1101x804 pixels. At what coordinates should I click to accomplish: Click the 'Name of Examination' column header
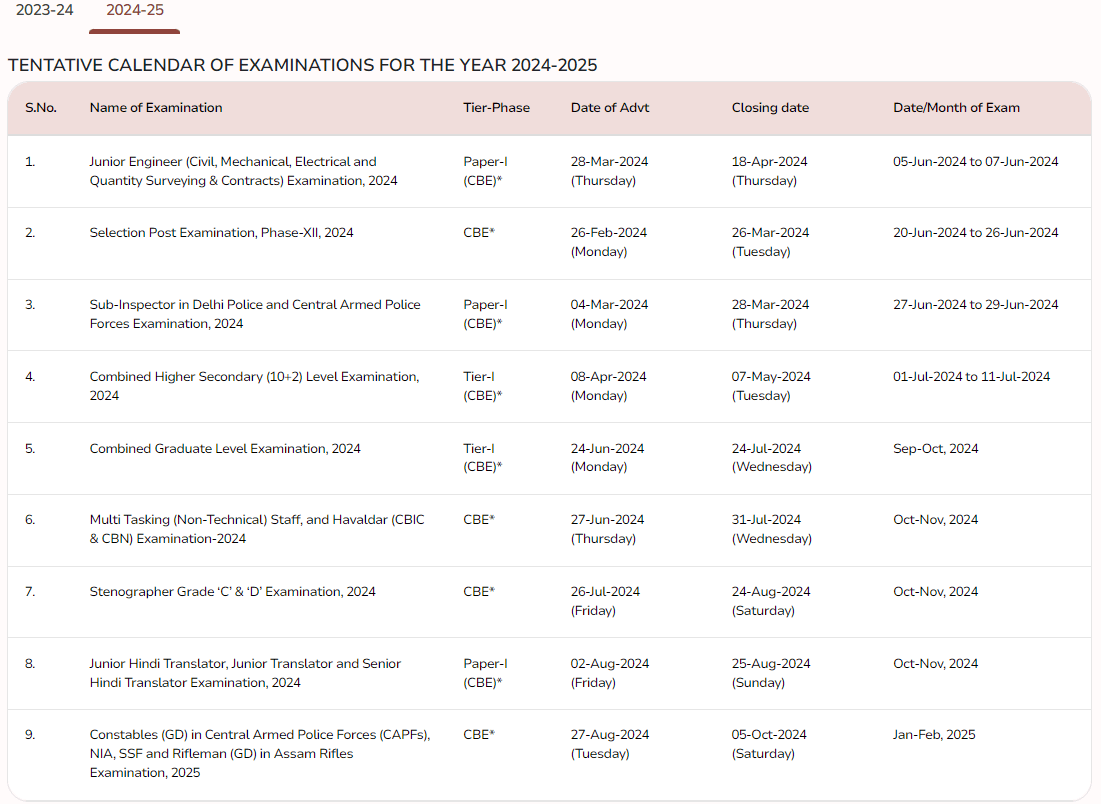156,108
